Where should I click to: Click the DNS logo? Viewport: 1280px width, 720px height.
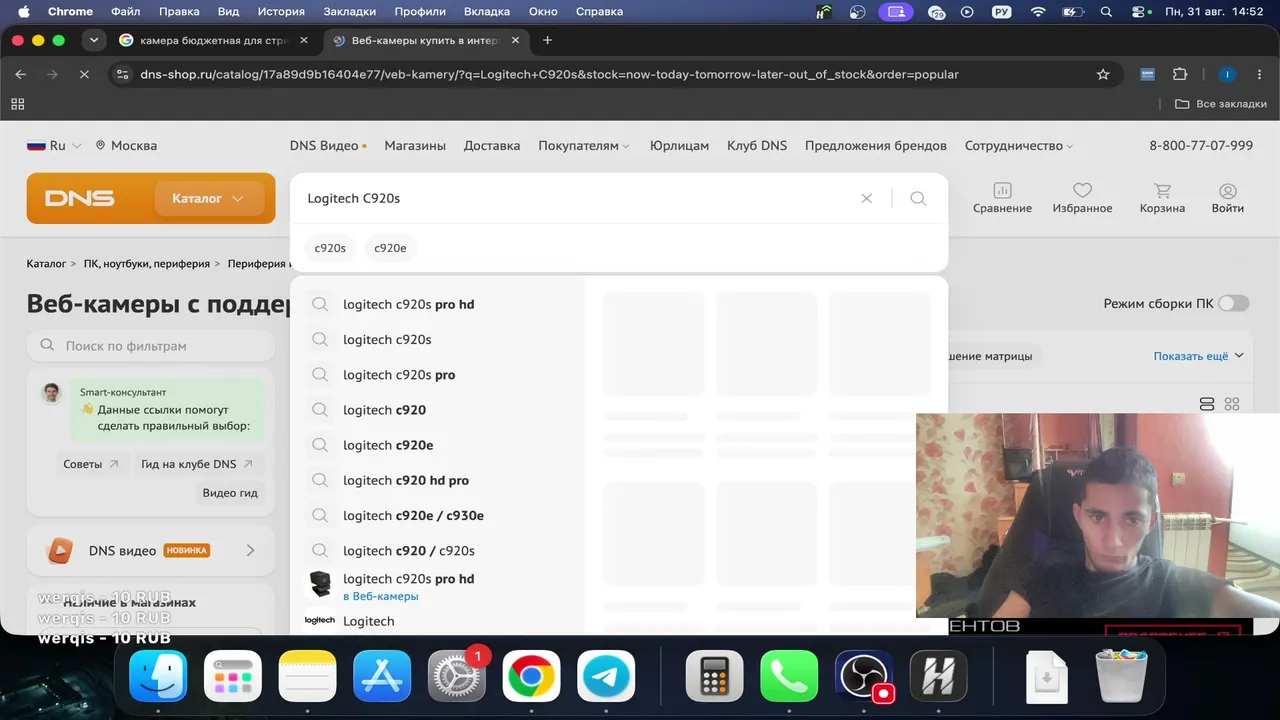pyautogui.click(x=80, y=198)
